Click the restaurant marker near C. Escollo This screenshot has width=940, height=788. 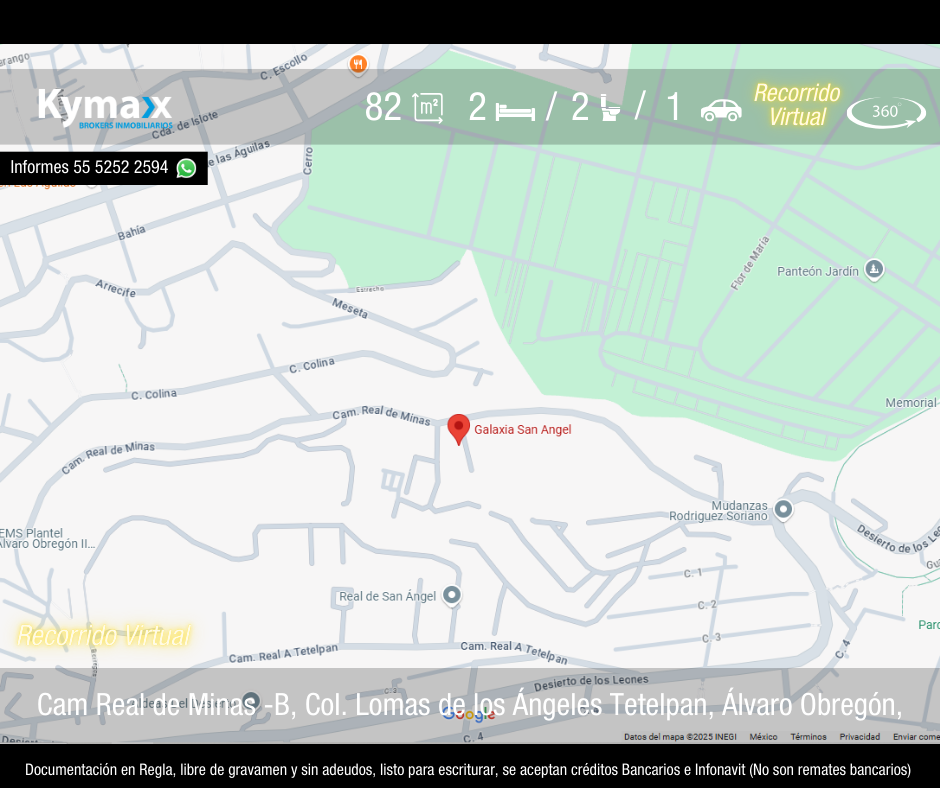(358, 64)
